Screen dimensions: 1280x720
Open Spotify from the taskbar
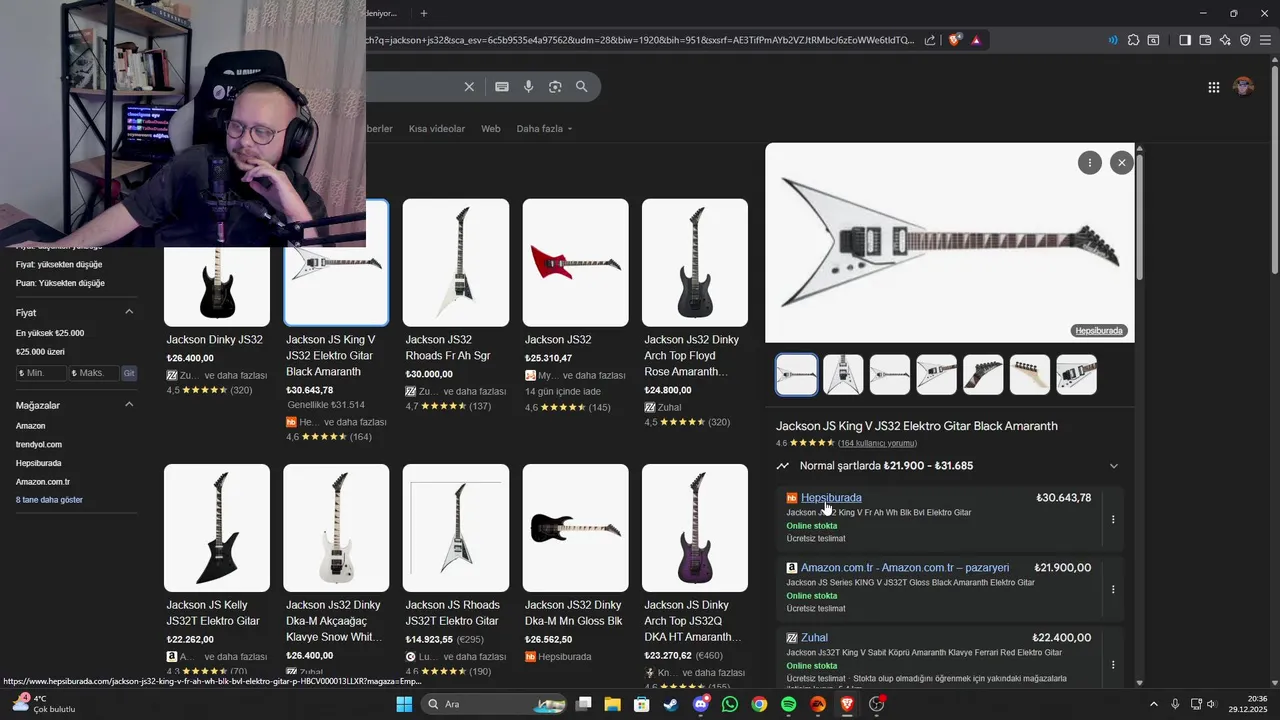[788, 704]
